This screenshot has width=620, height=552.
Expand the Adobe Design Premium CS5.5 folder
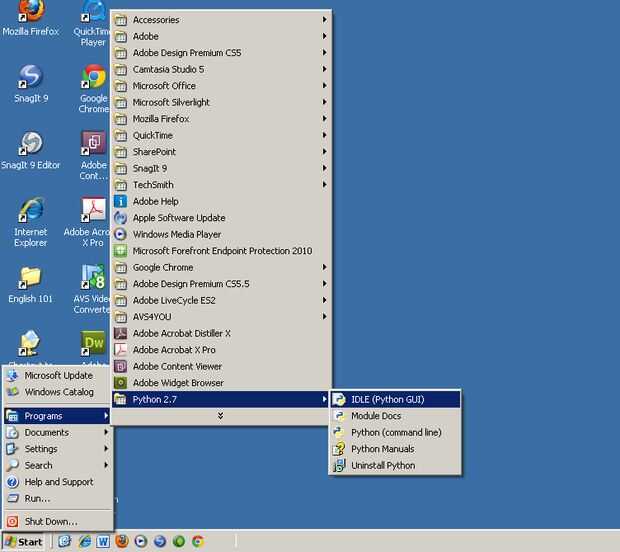point(221,284)
